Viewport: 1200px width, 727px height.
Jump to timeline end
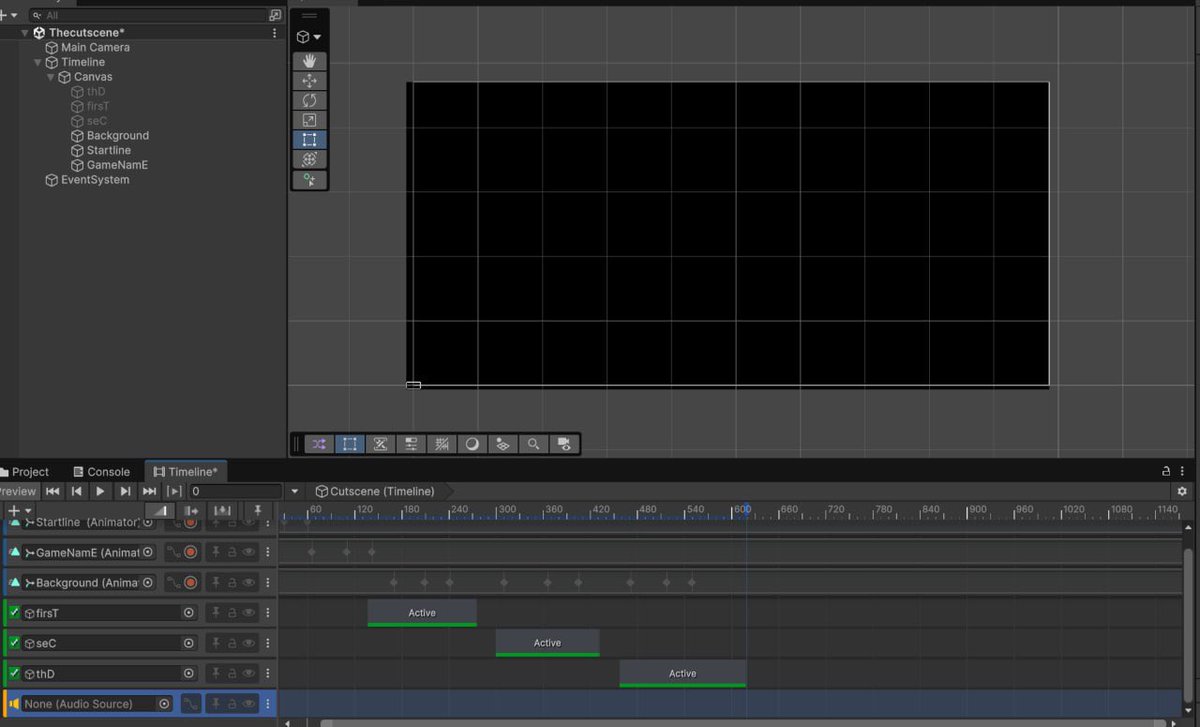[149, 491]
